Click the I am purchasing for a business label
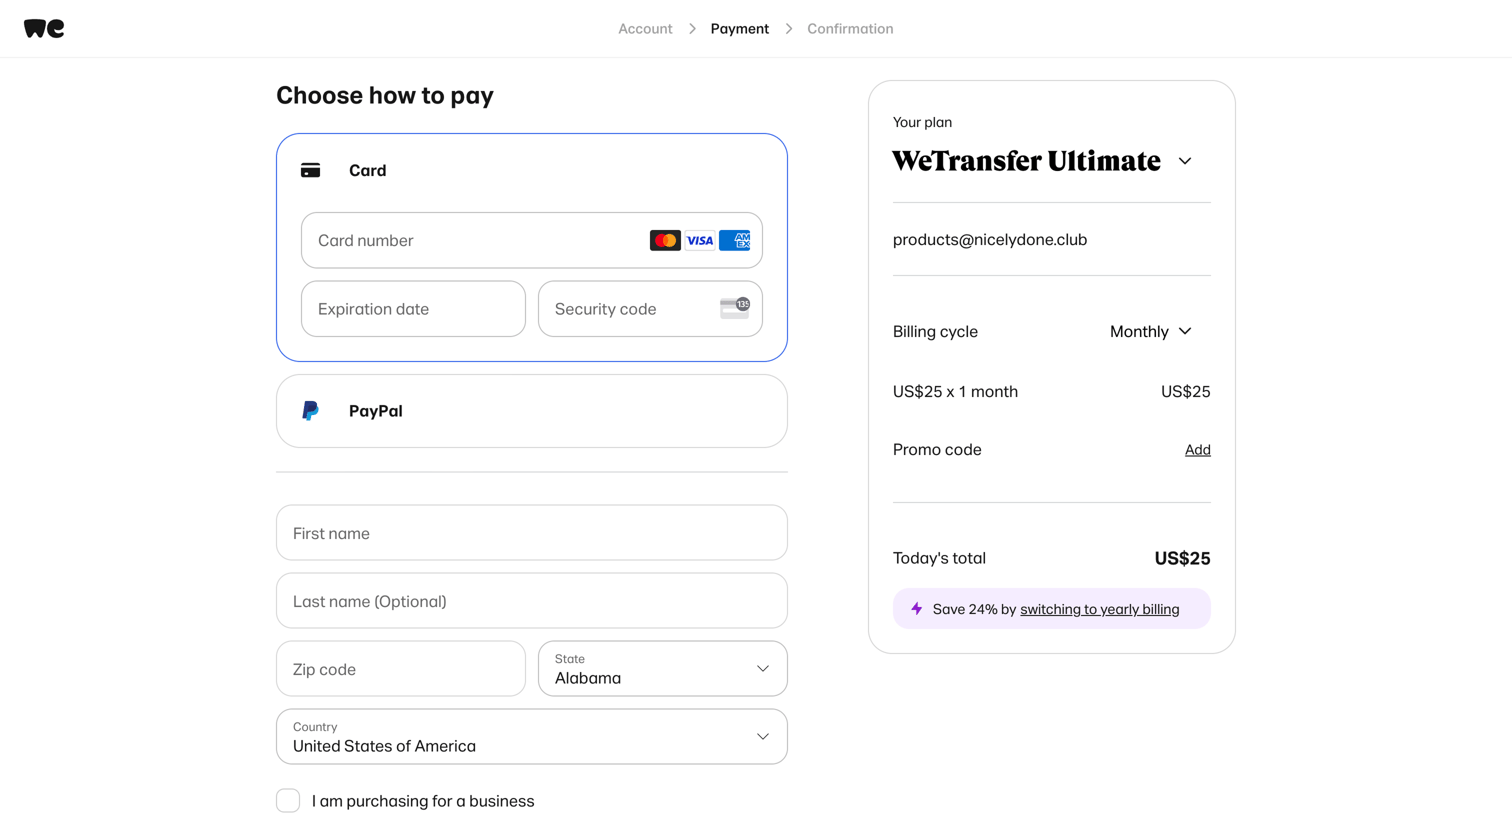Viewport: 1512px width, 814px height. [x=423, y=801]
